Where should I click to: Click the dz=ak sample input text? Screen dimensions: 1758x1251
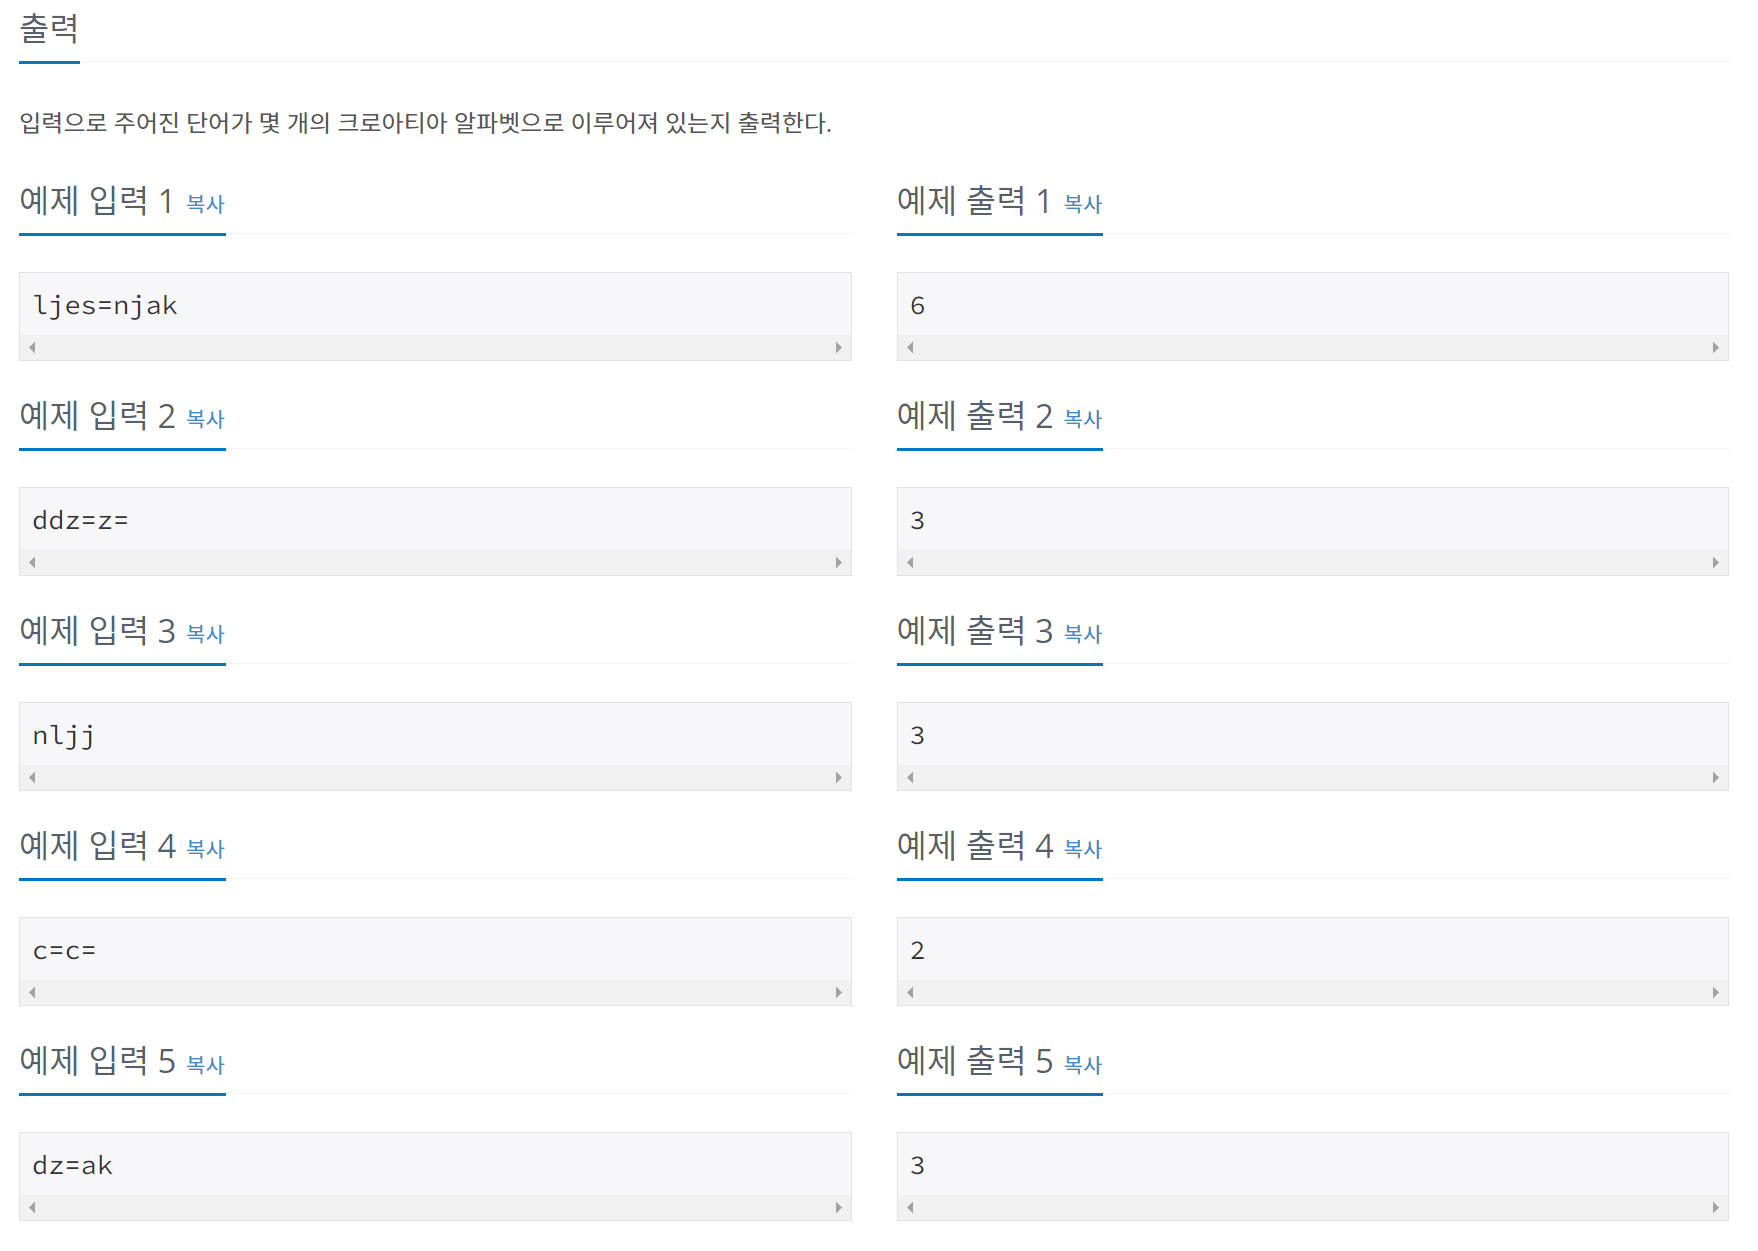(x=72, y=1166)
